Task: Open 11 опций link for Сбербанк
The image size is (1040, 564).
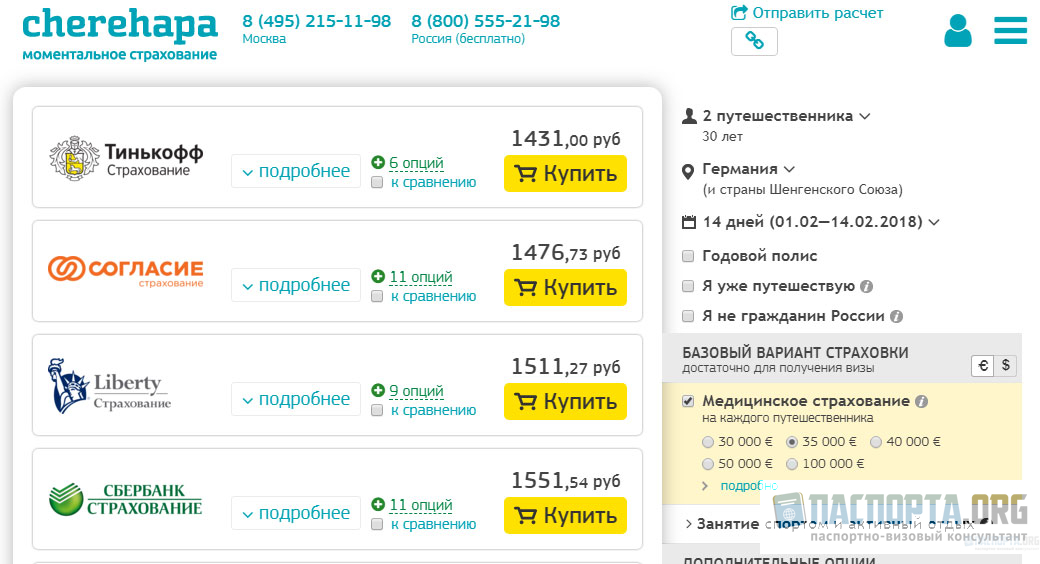Action: 421,506
